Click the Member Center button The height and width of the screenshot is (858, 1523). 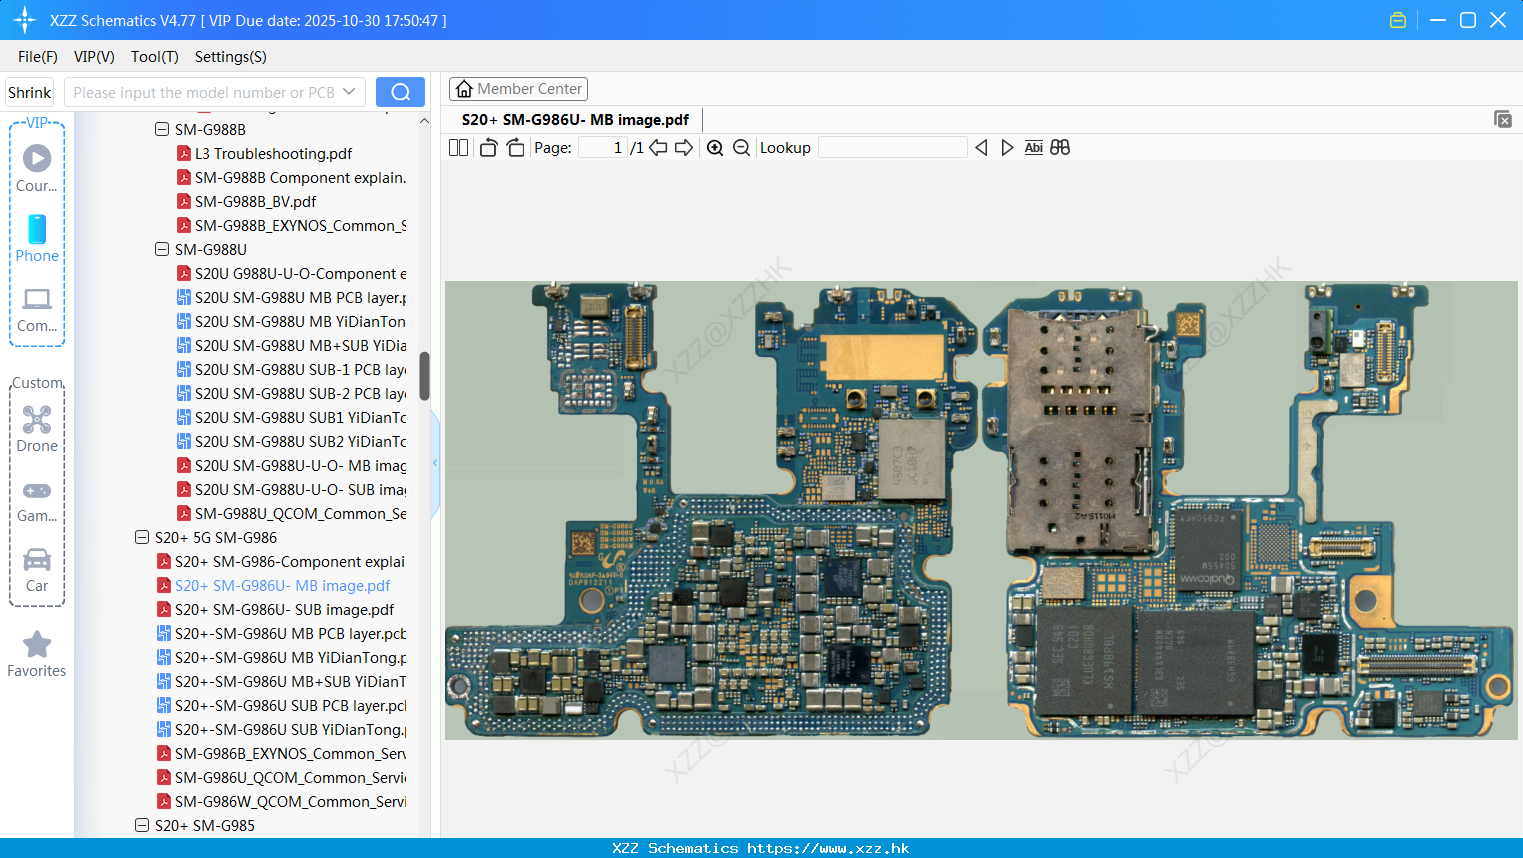click(x=518, y=89)
